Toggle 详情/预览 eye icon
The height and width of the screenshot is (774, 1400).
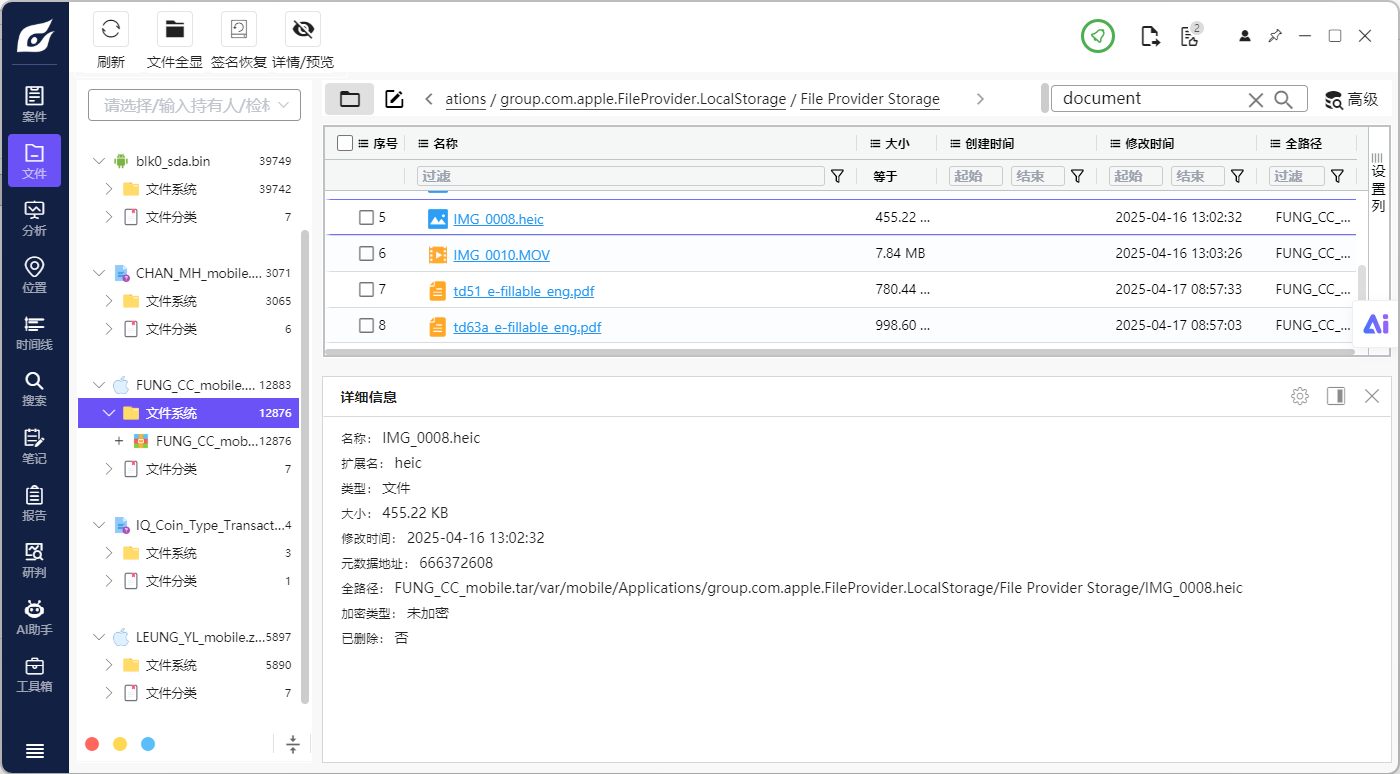[x=303, y=29]
